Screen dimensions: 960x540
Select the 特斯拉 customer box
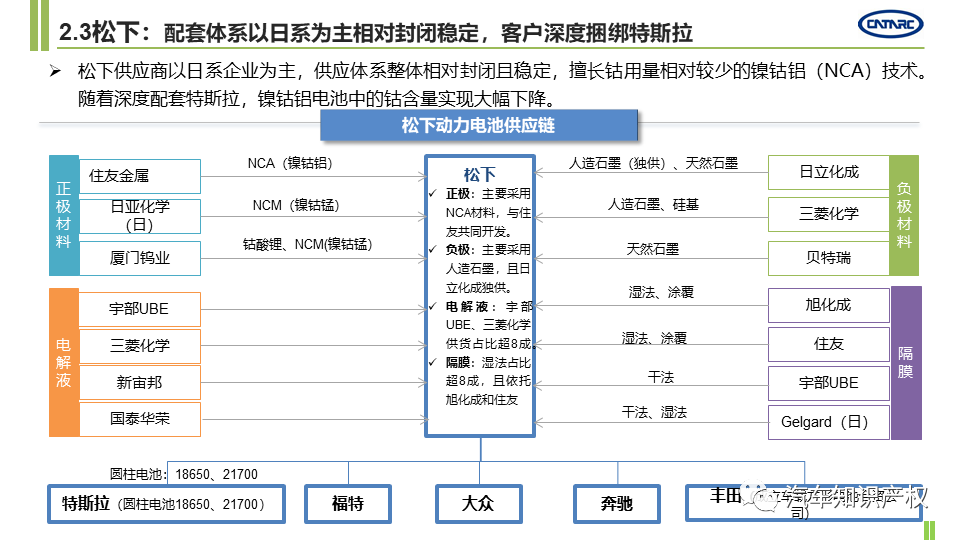tap(167, 504)
